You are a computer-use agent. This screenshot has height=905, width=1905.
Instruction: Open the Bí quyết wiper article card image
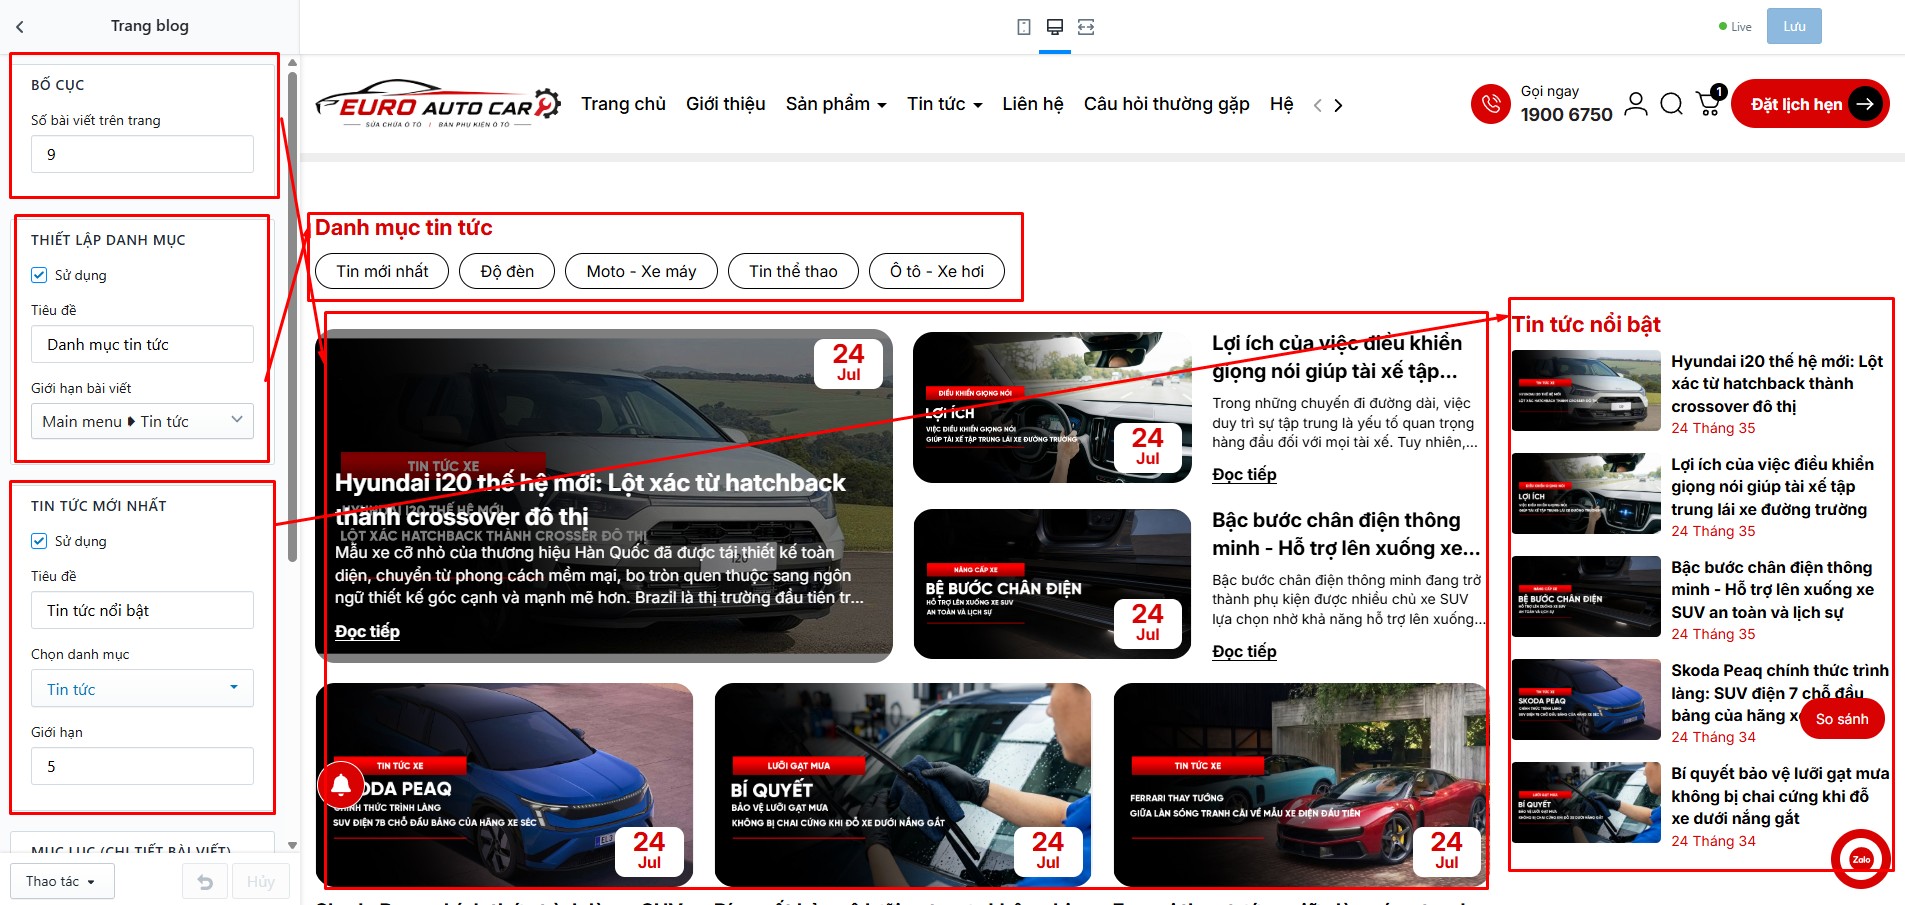(903, 784)
